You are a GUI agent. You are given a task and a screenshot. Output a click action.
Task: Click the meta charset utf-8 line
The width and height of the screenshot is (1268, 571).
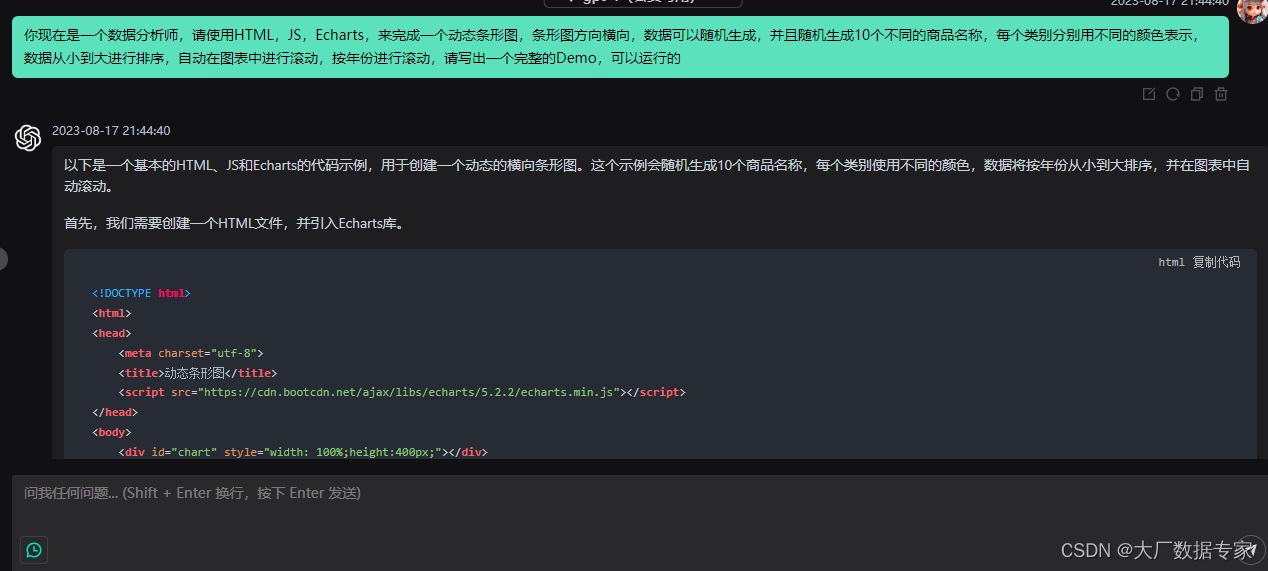tap(191, 353)
